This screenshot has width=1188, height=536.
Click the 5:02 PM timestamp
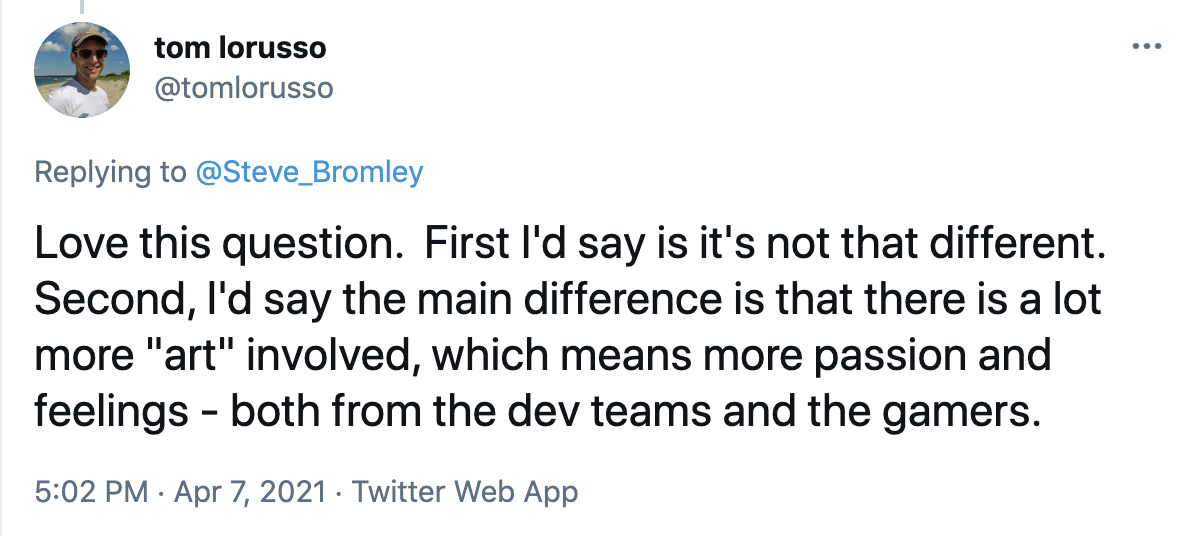[x=91, y=492]
